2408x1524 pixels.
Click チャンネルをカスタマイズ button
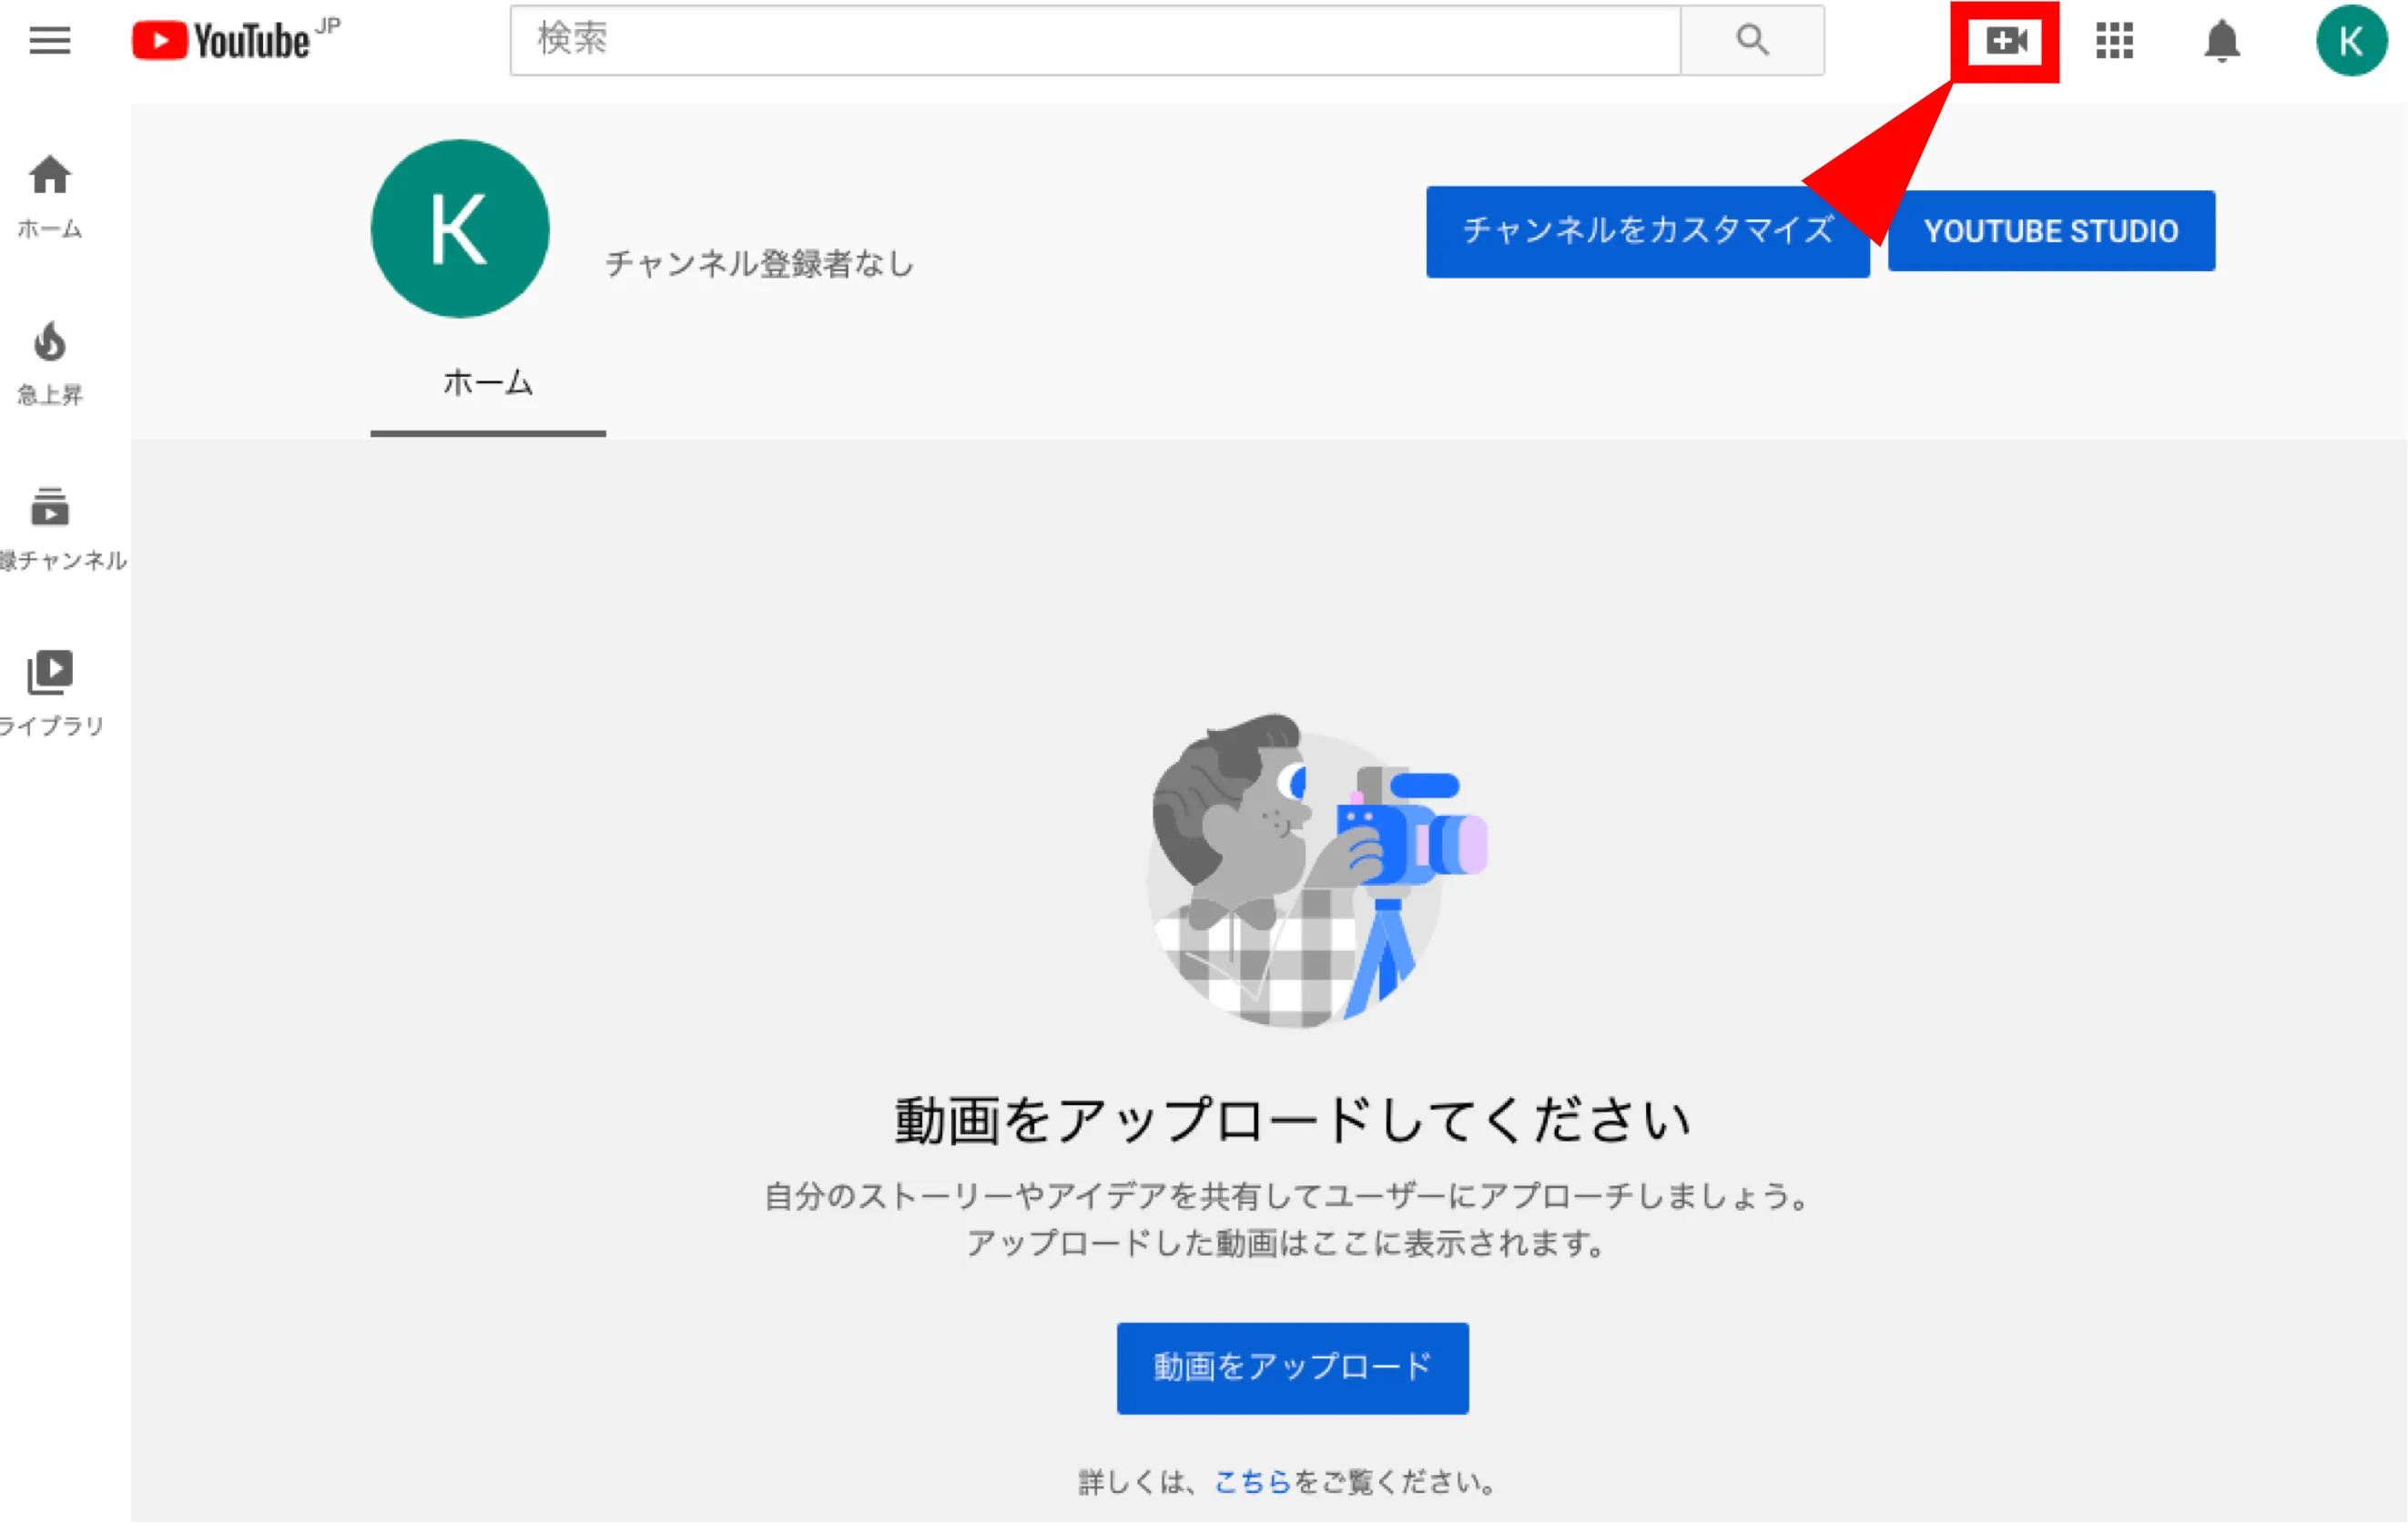[x=1647, y=231]
